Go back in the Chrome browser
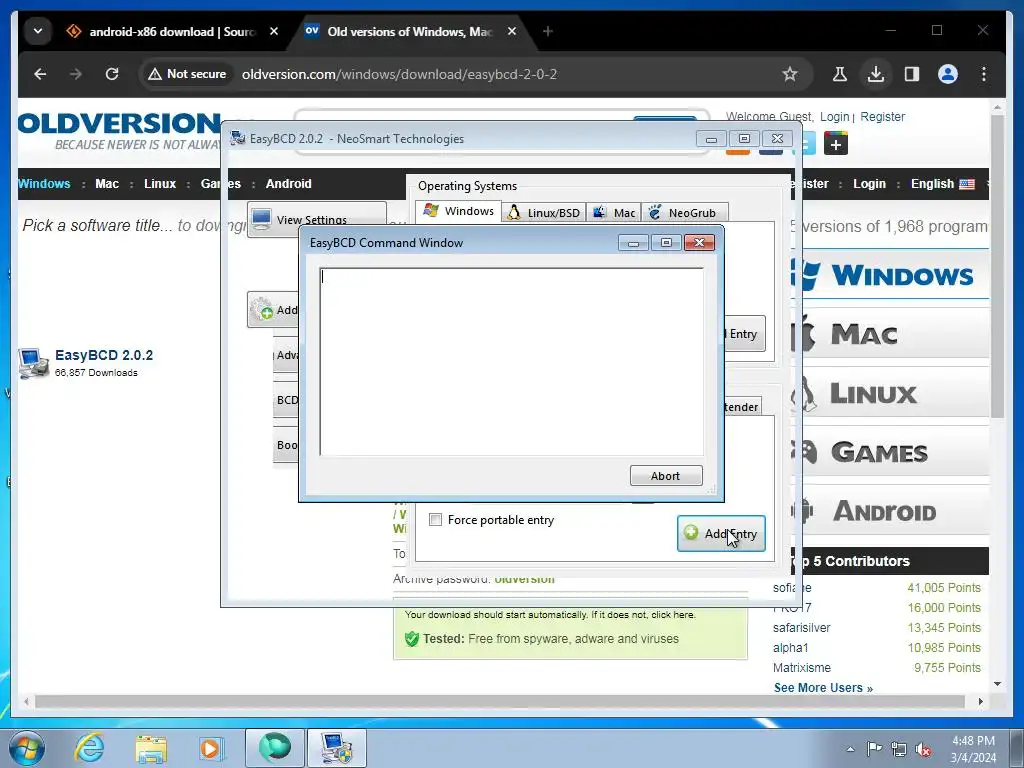 (x=40, y=74)
